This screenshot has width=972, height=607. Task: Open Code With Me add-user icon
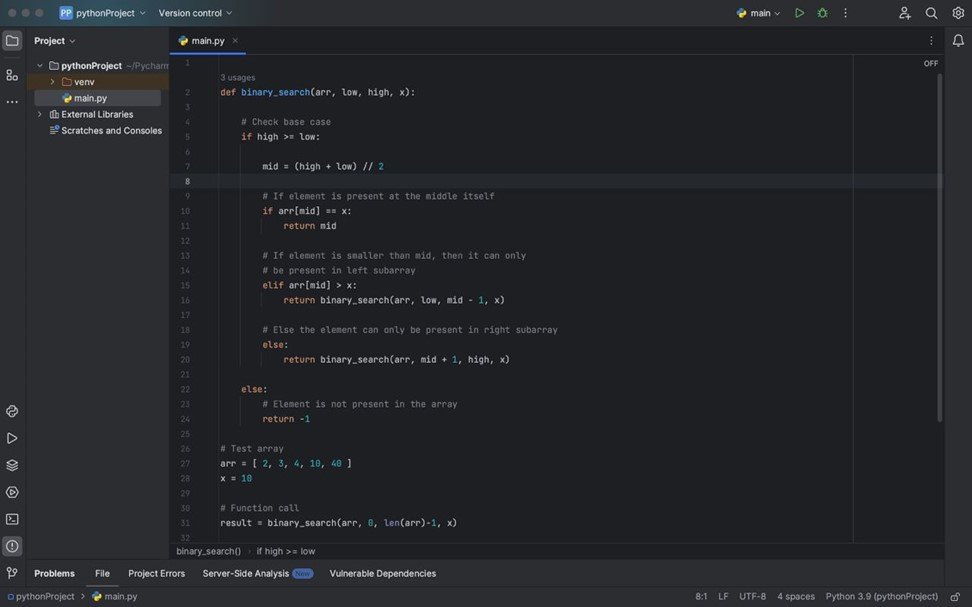(x=904, y=13)
